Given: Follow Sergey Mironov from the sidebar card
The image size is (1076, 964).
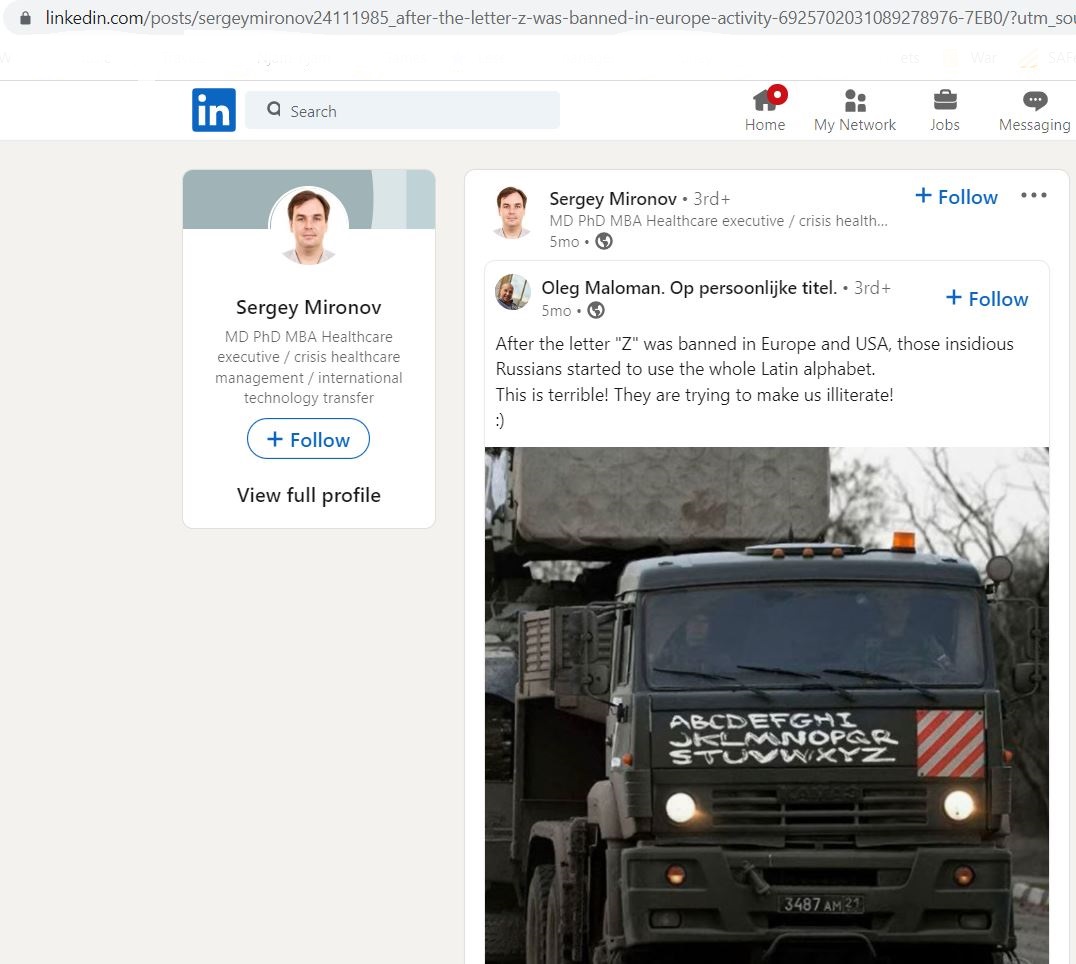Looking at the screenshot, I should pyautogui.click(x=308, y=439).
